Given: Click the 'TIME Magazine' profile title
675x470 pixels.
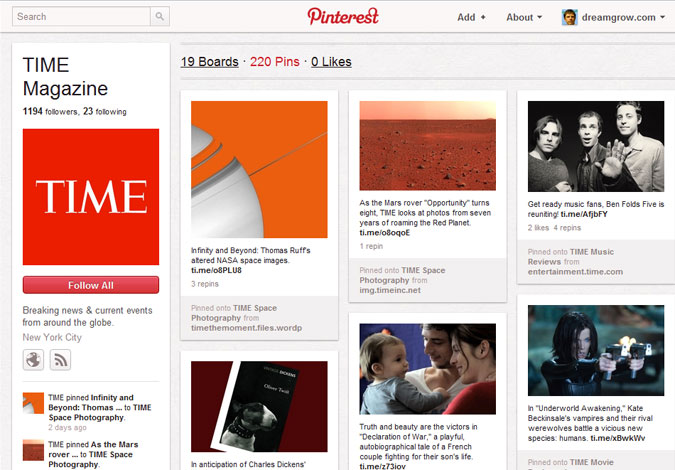Looking at the screenshot, I should click(65, 77).
